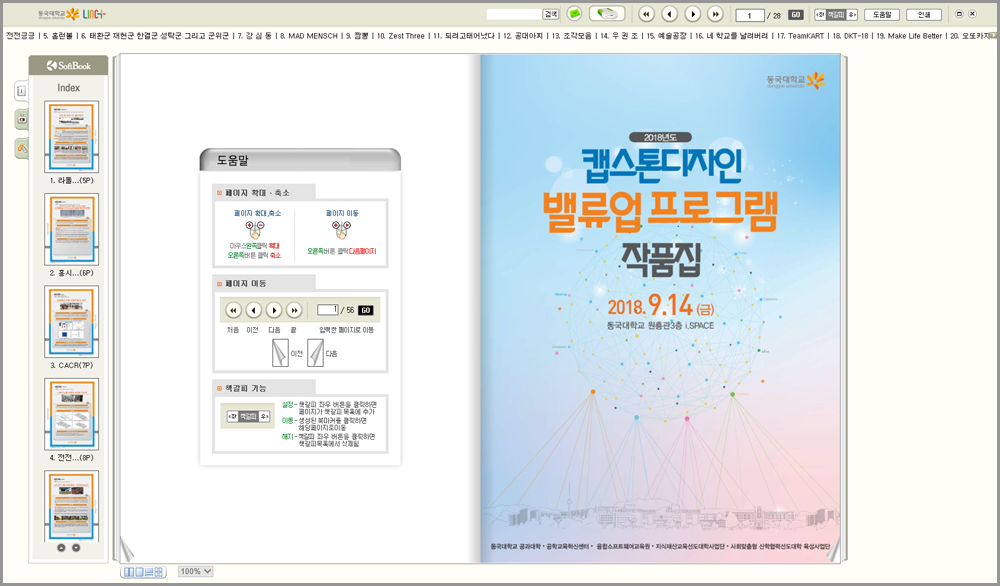Select '7. 강 심 동' in contents strip

pos(254,36)
